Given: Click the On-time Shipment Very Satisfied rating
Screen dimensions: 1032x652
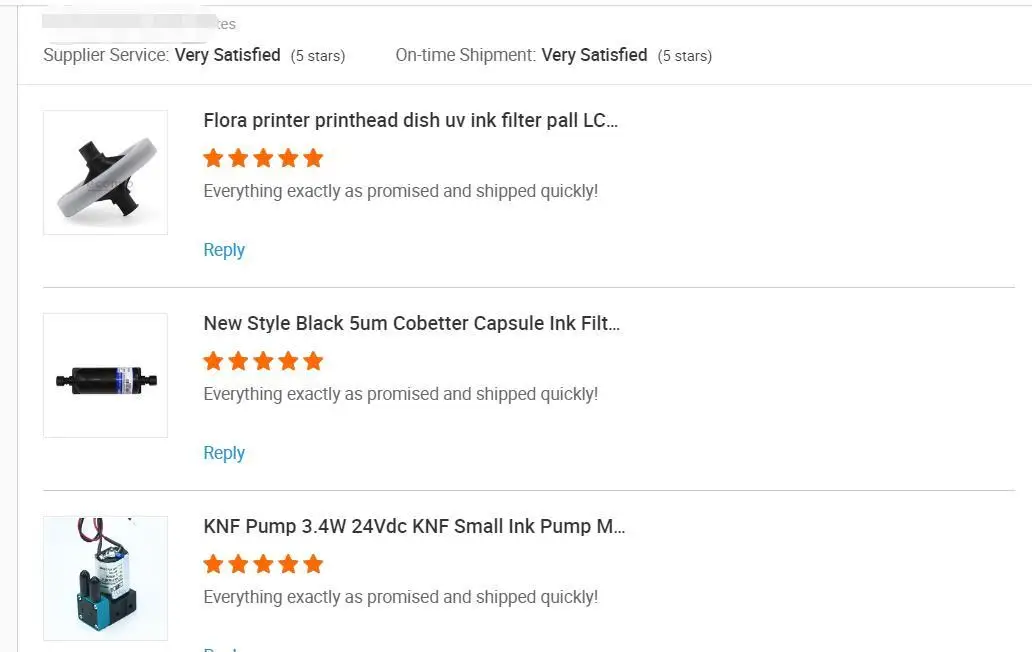Looking at the screenshot, I should click(x=594, y=56).
